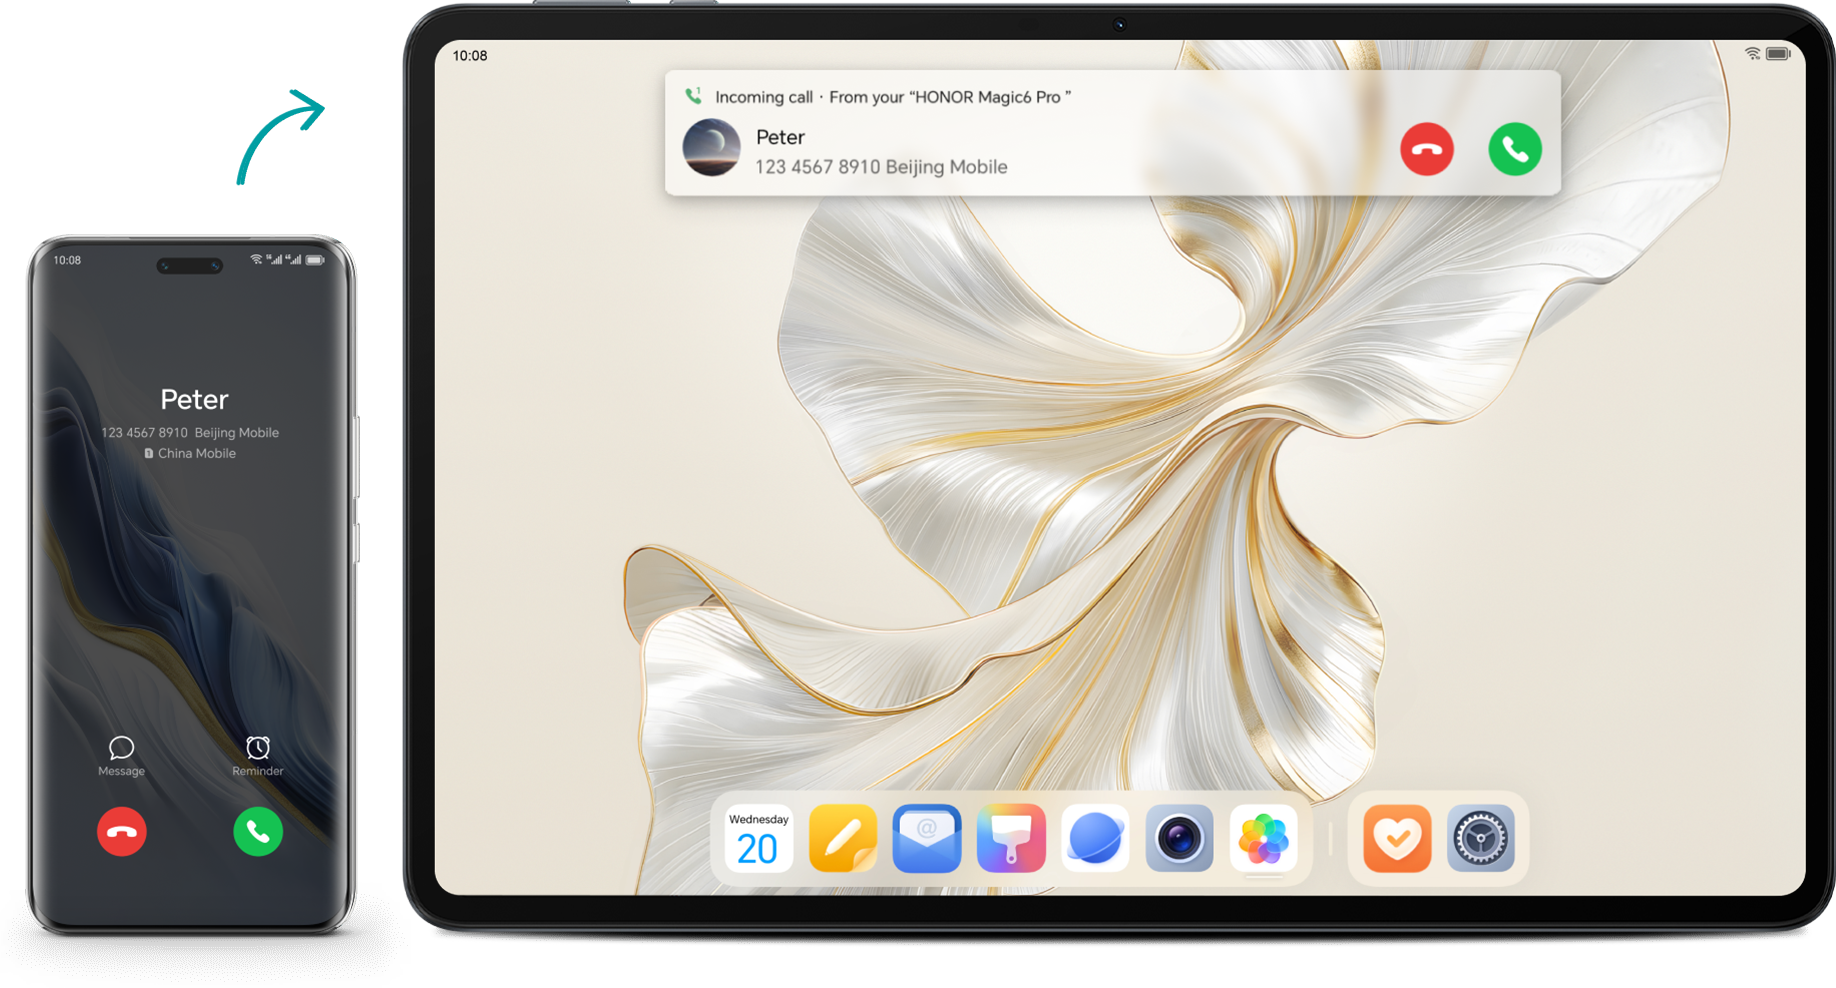Tap Peter's avatar in the call notification

click(711, 148)
